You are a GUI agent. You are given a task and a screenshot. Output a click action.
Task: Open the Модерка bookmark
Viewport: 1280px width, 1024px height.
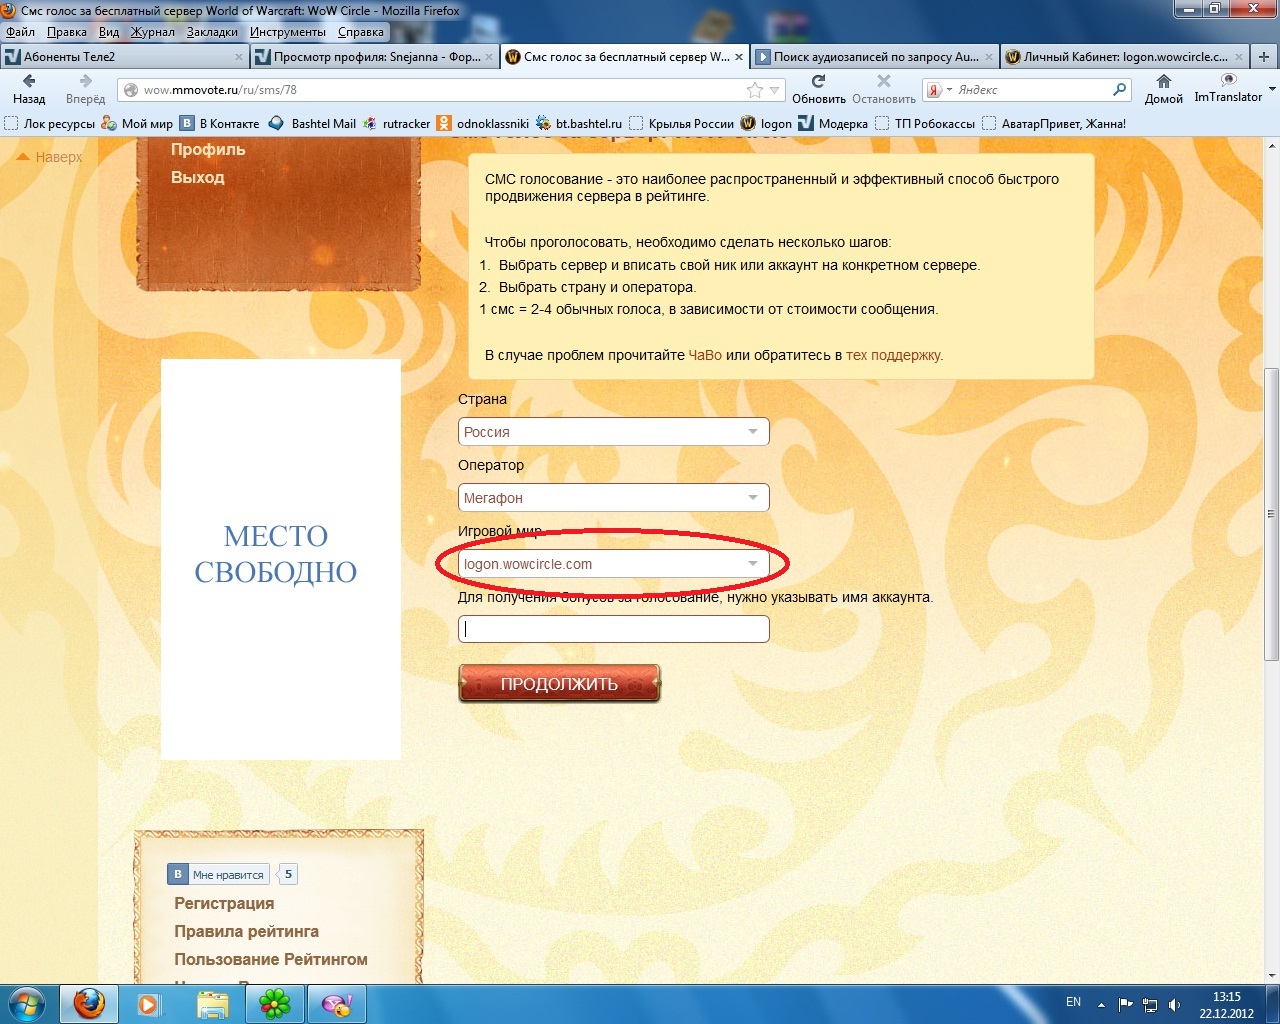[833, 124]
